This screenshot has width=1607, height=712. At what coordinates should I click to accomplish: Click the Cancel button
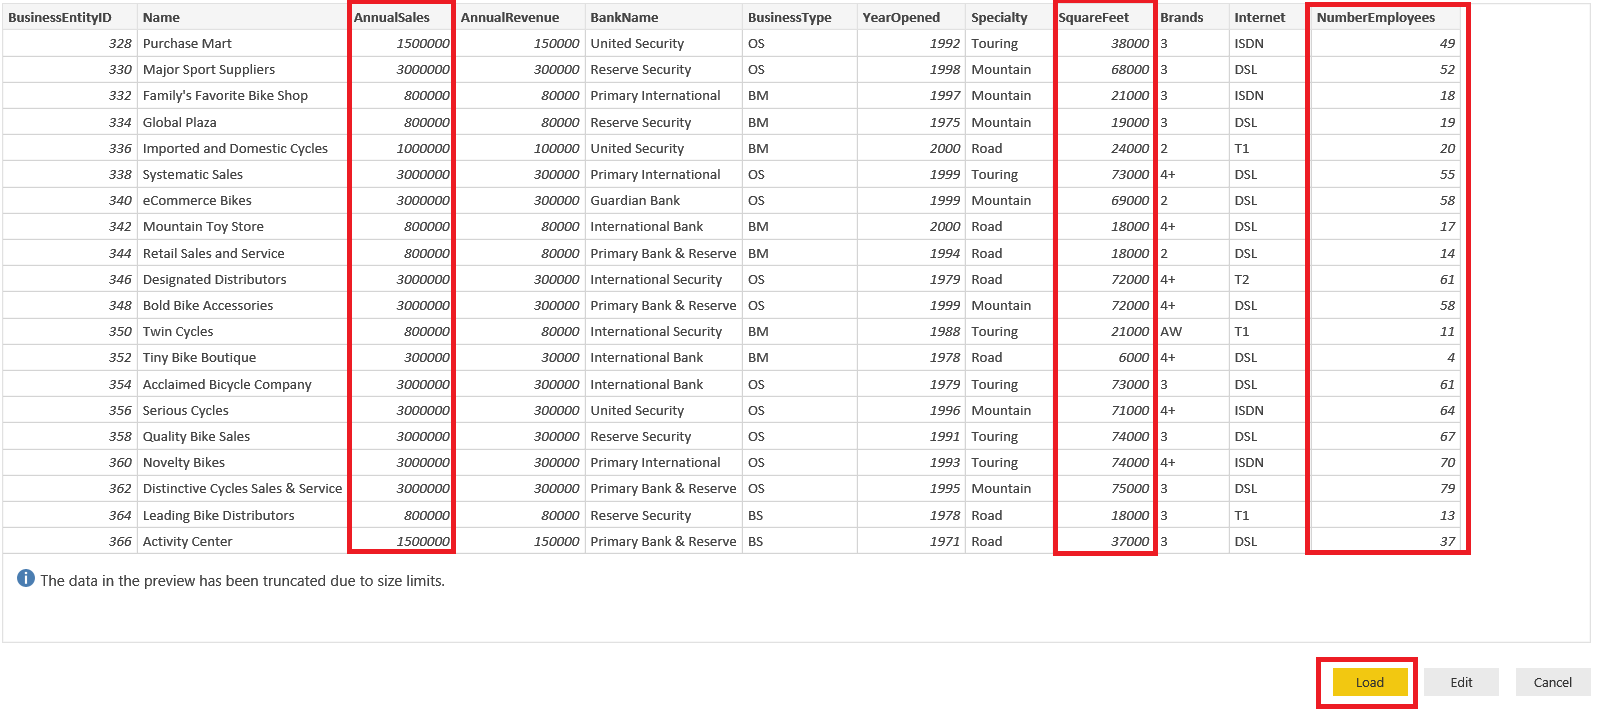coord(1553,682)
